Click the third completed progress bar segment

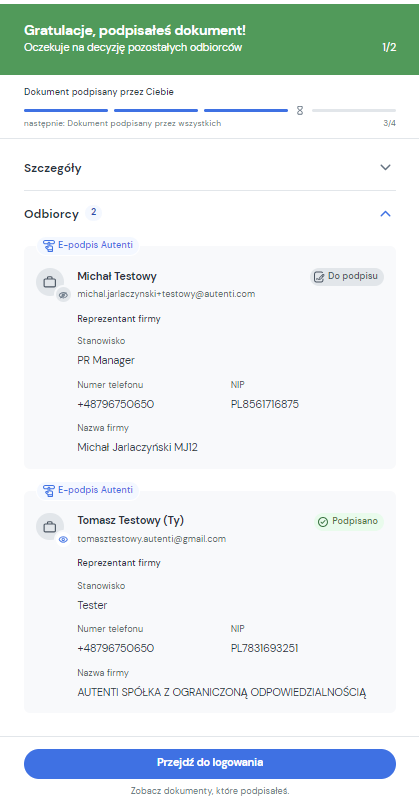point(246,110)
